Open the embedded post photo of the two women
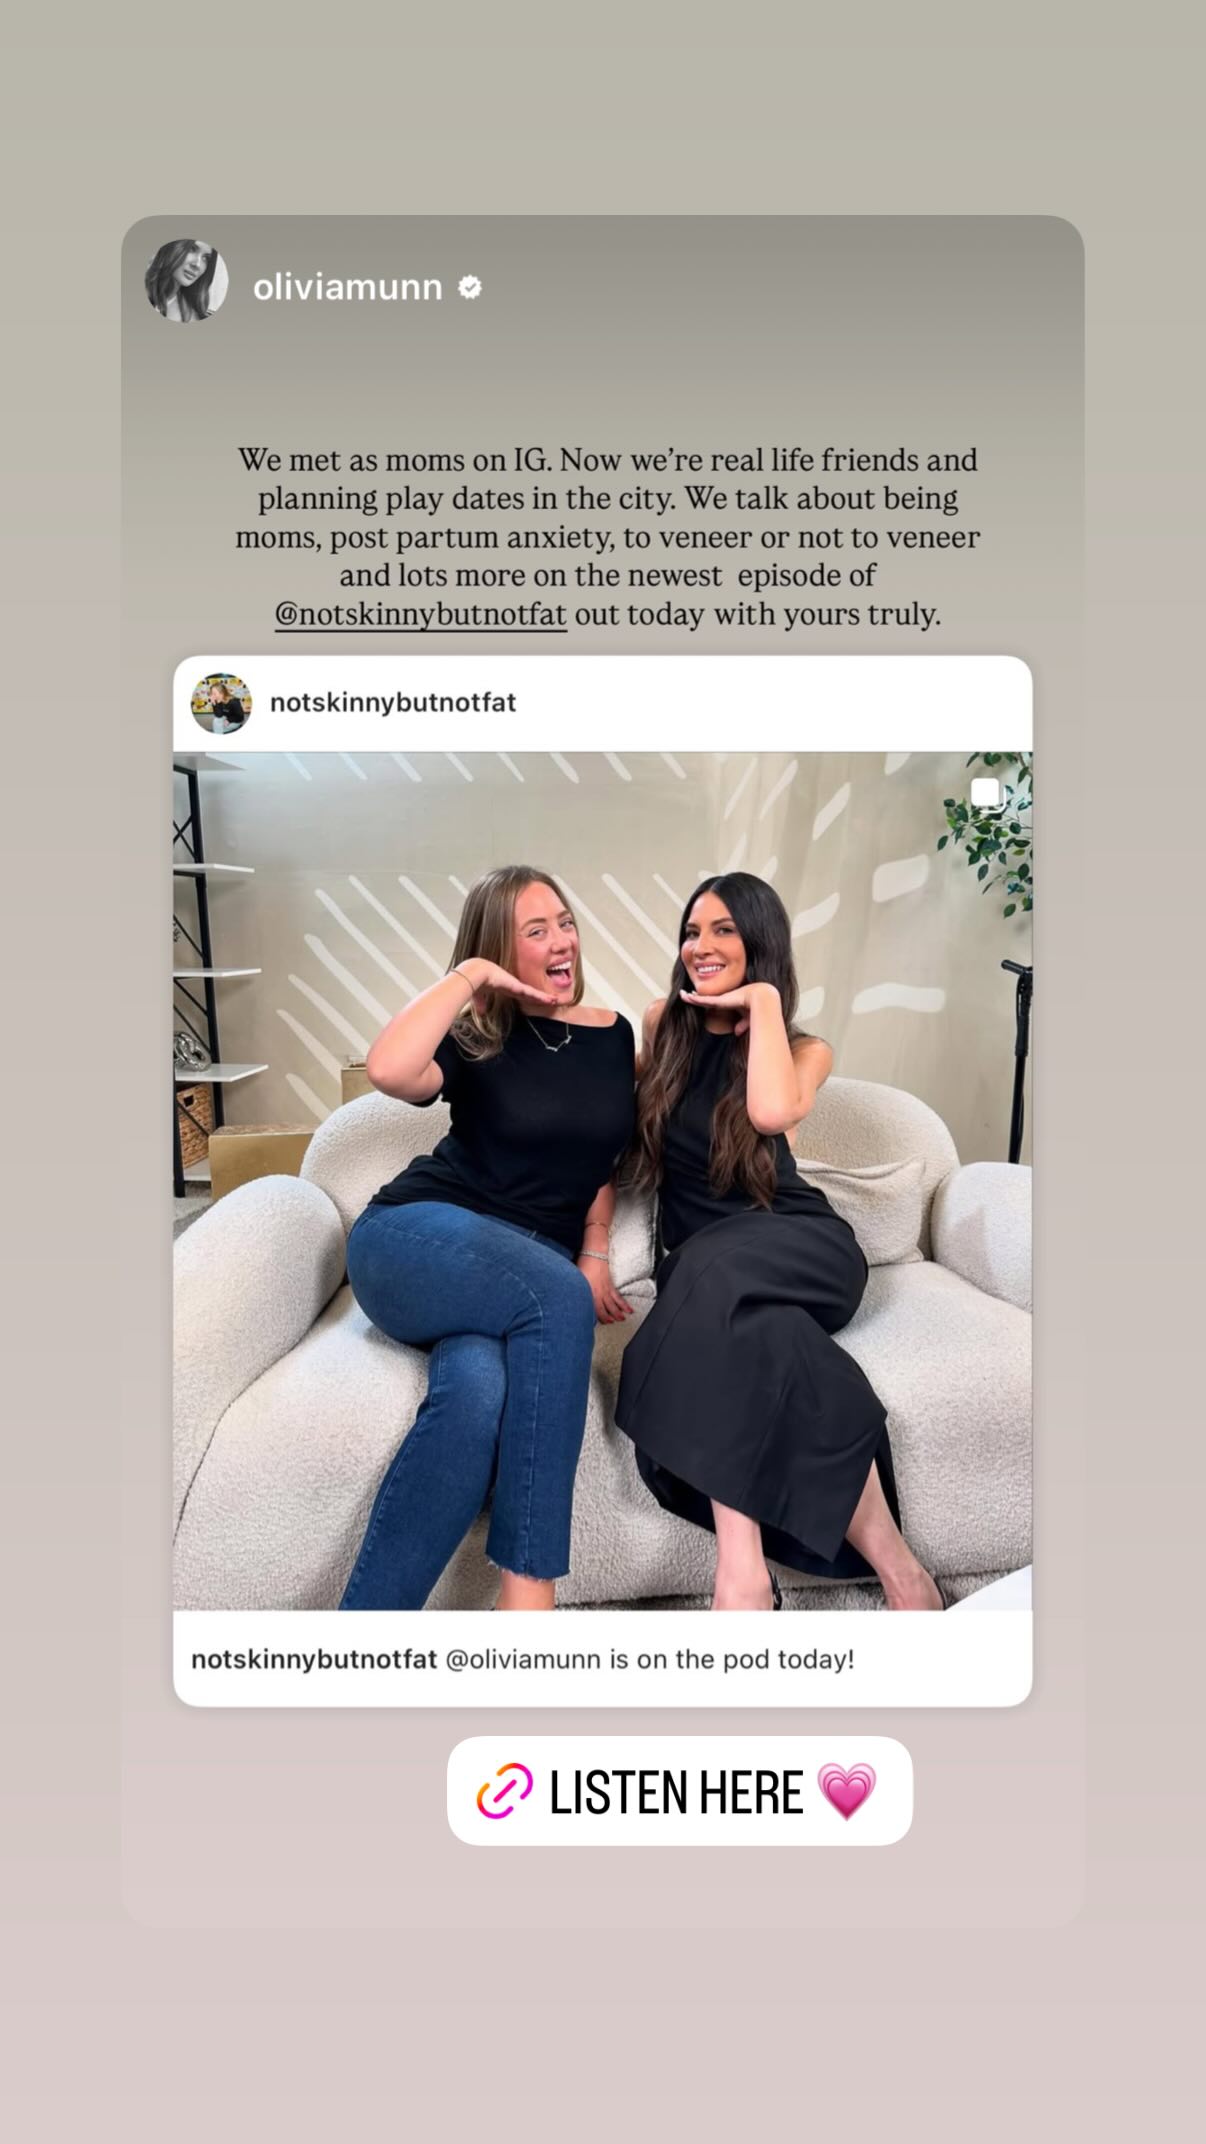The image size is (1206, 2144). tap(602, 1180)
